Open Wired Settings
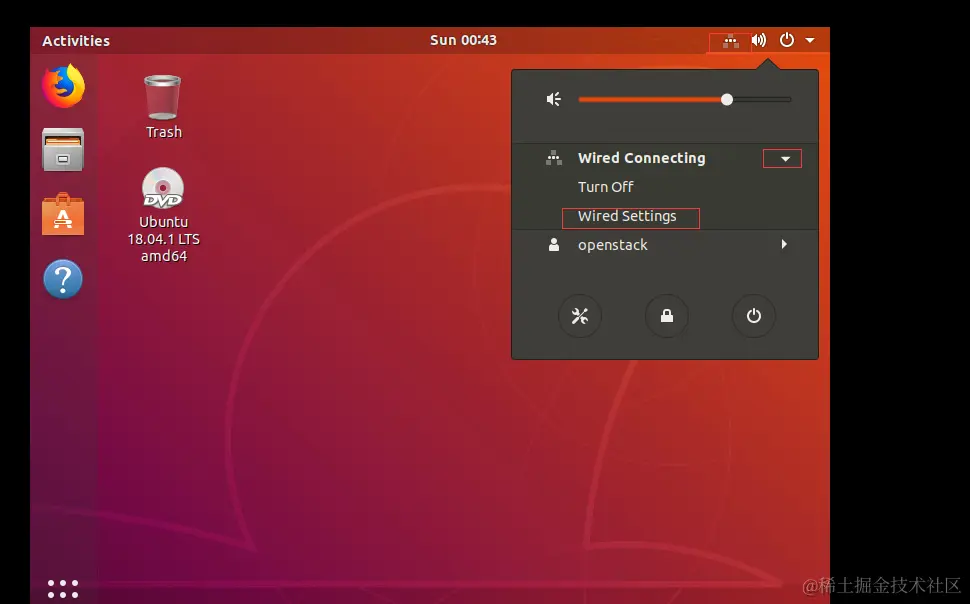 tap(627, 216)
